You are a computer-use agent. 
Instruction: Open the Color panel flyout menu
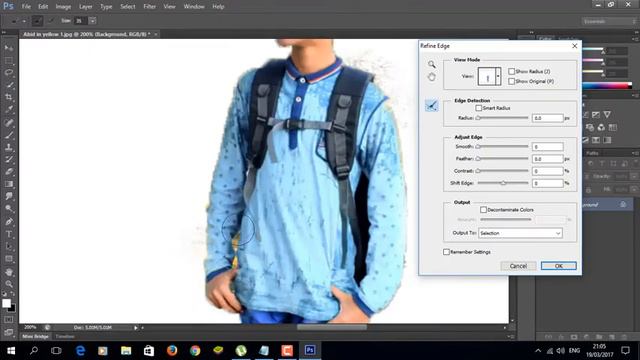(x=635, y=39)
